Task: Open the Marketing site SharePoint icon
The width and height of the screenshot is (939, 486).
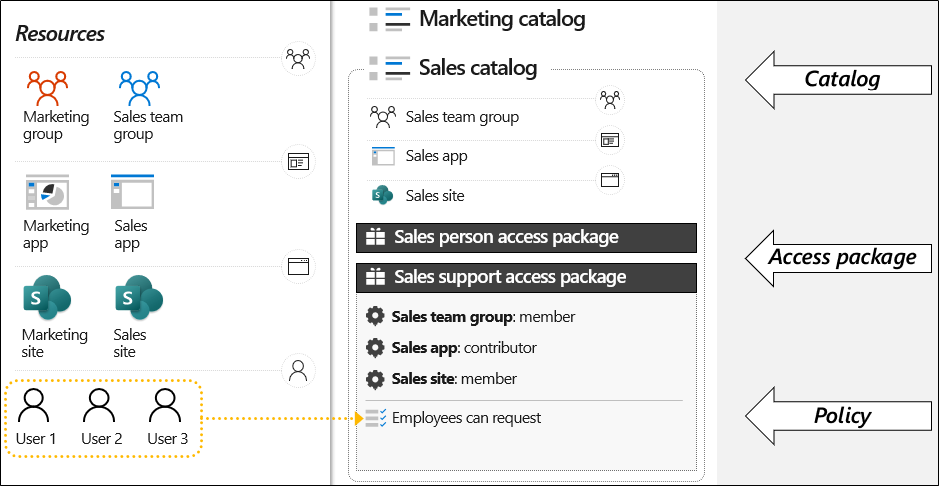Action: (46, 298)
